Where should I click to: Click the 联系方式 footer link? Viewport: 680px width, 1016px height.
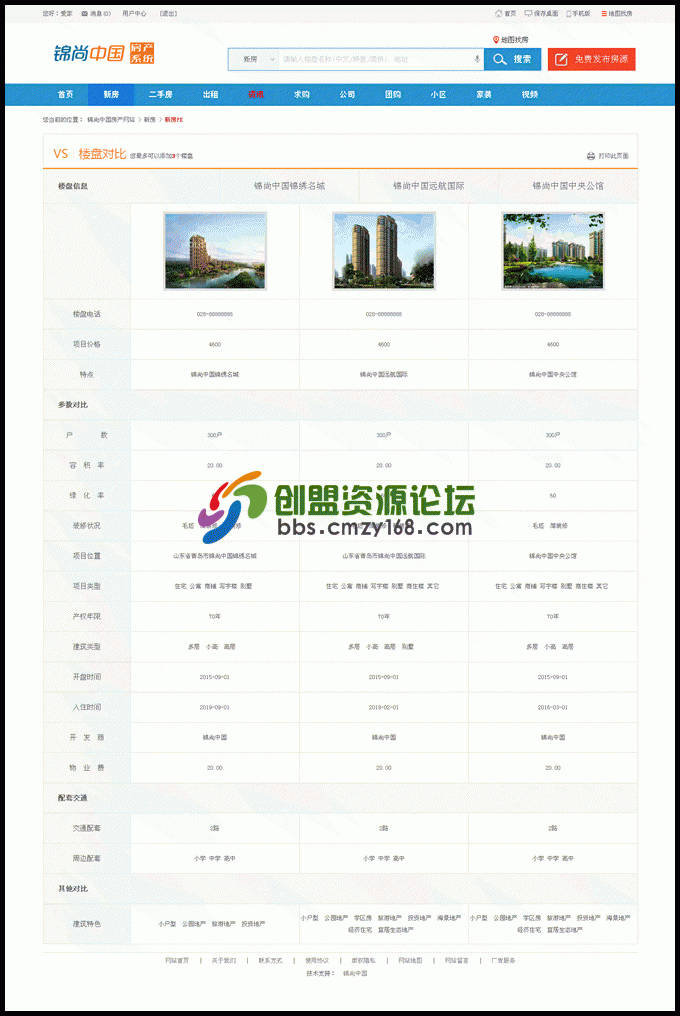coord(270,960)
